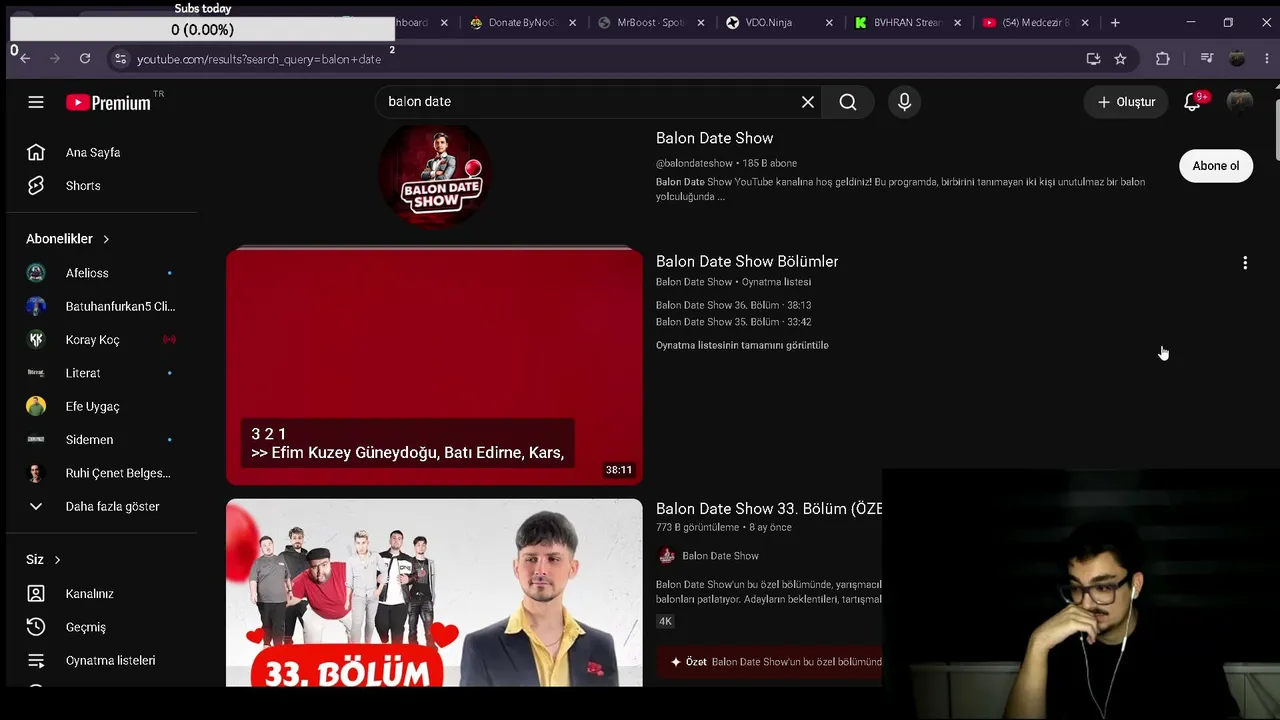1280x720 pixels.
Task: Open the Balon Date Show channel title
Action: pos(715,138)
